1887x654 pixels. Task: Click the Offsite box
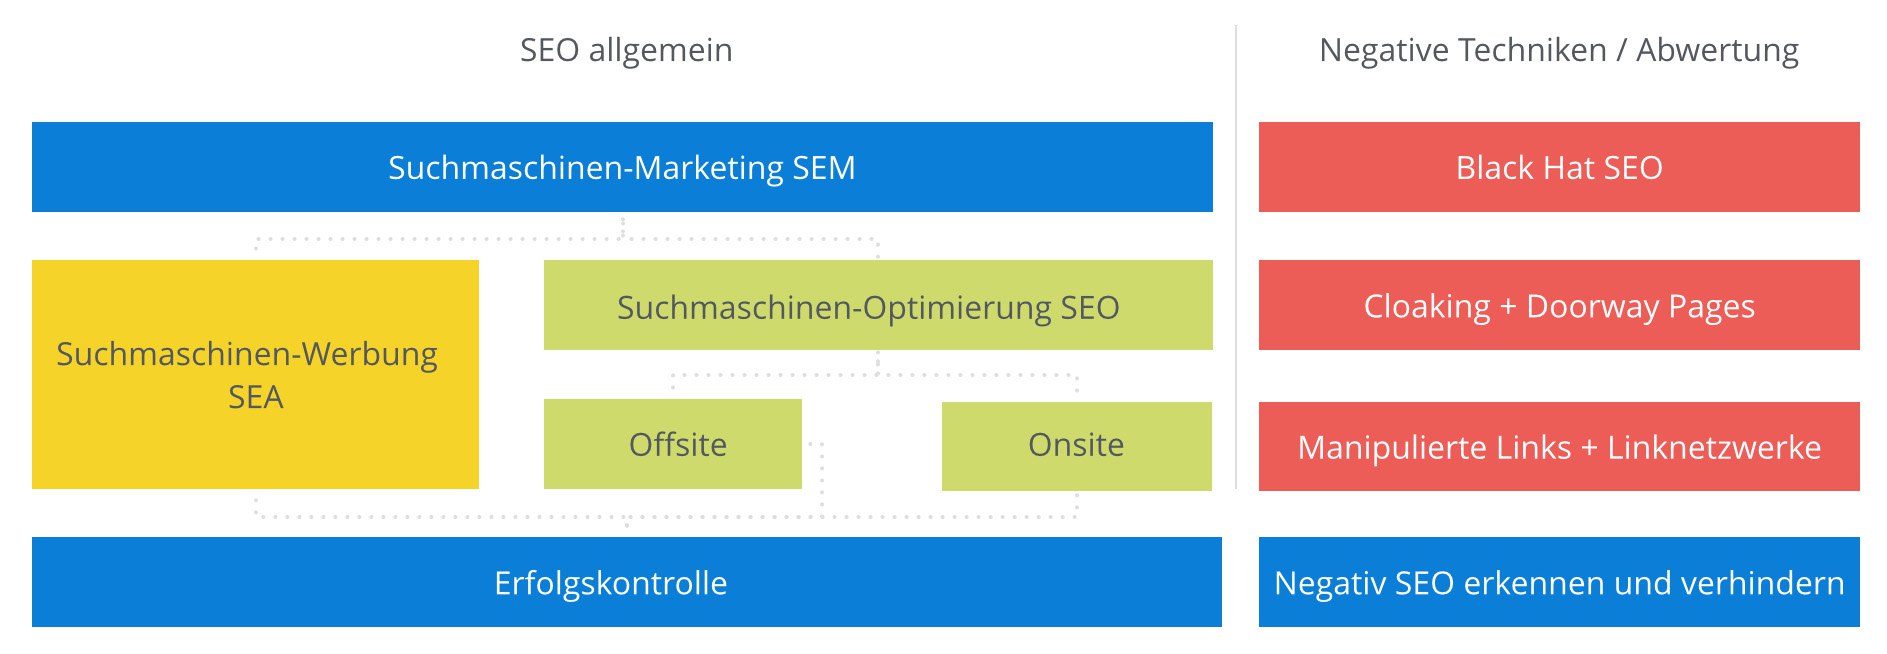click(x=672, y=444)
